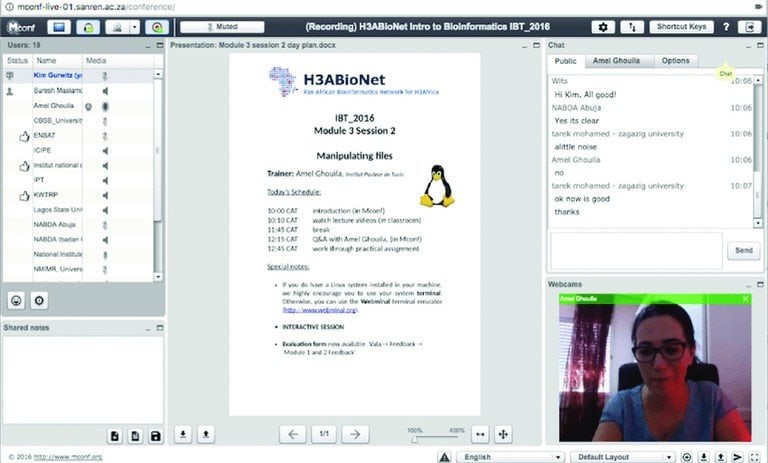Click Amel Ghoulia webcam indicator icon
The image size is (768, 463).
(x=88, y=106)
